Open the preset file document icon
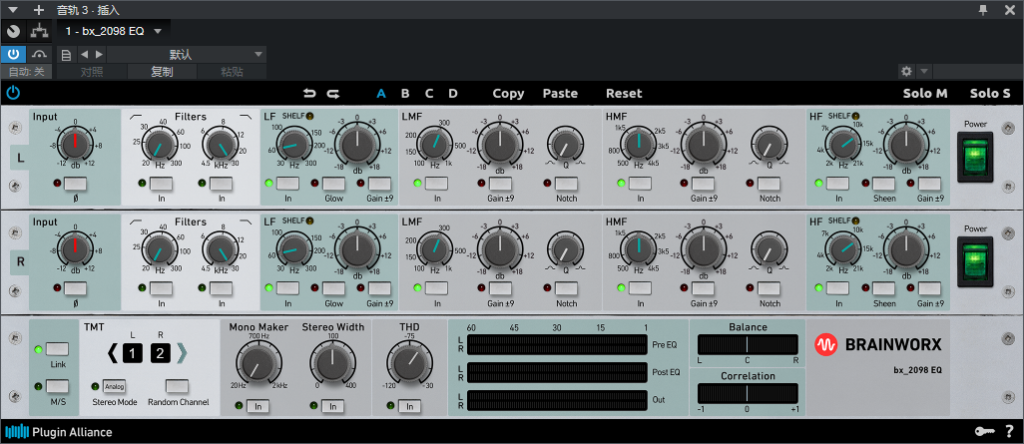Viewport: 1024px width, 444px height. [x=66, y=55]
